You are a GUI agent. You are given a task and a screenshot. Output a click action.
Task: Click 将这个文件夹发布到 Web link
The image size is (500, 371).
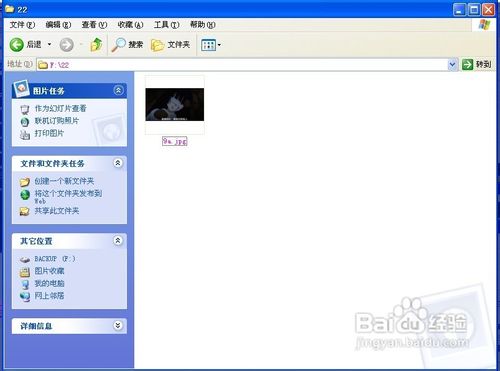[68, 197]
